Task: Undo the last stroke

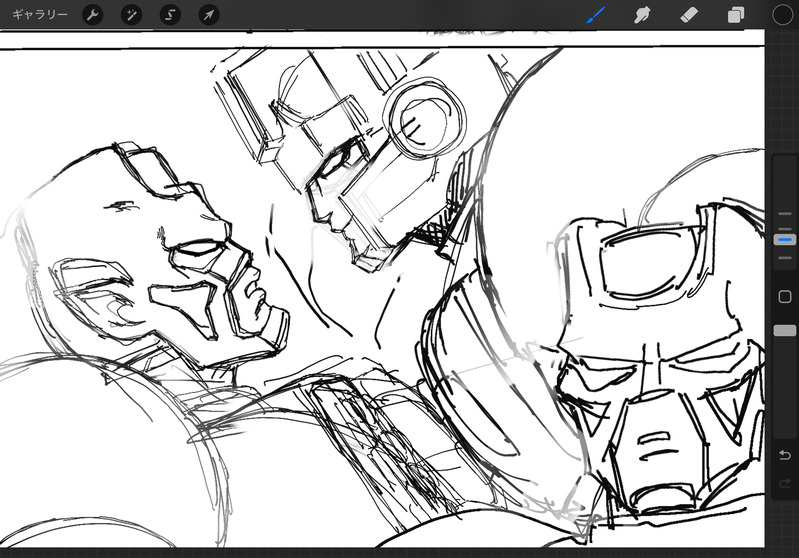Action: coord(785,455)
